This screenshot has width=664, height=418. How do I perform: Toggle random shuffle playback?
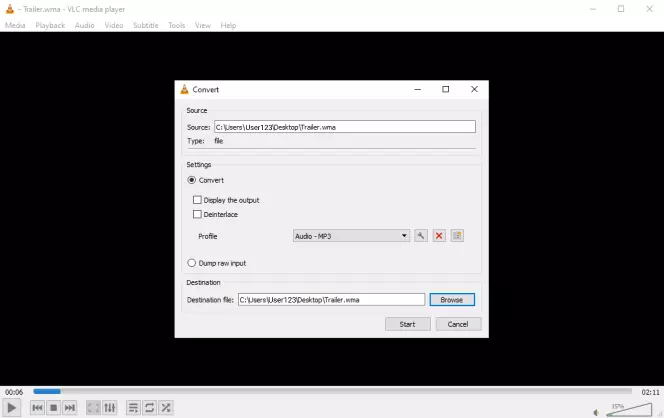166,408
